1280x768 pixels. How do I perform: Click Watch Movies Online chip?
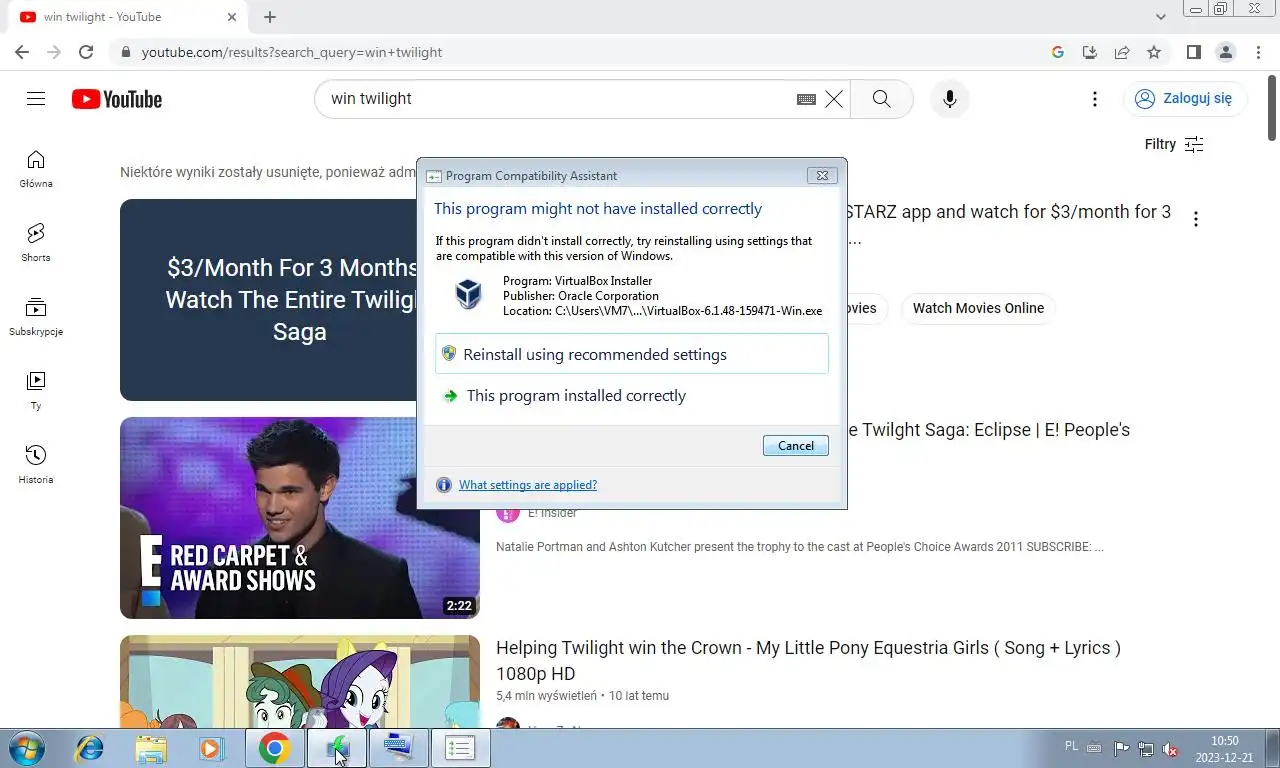(x=978, y=308)
